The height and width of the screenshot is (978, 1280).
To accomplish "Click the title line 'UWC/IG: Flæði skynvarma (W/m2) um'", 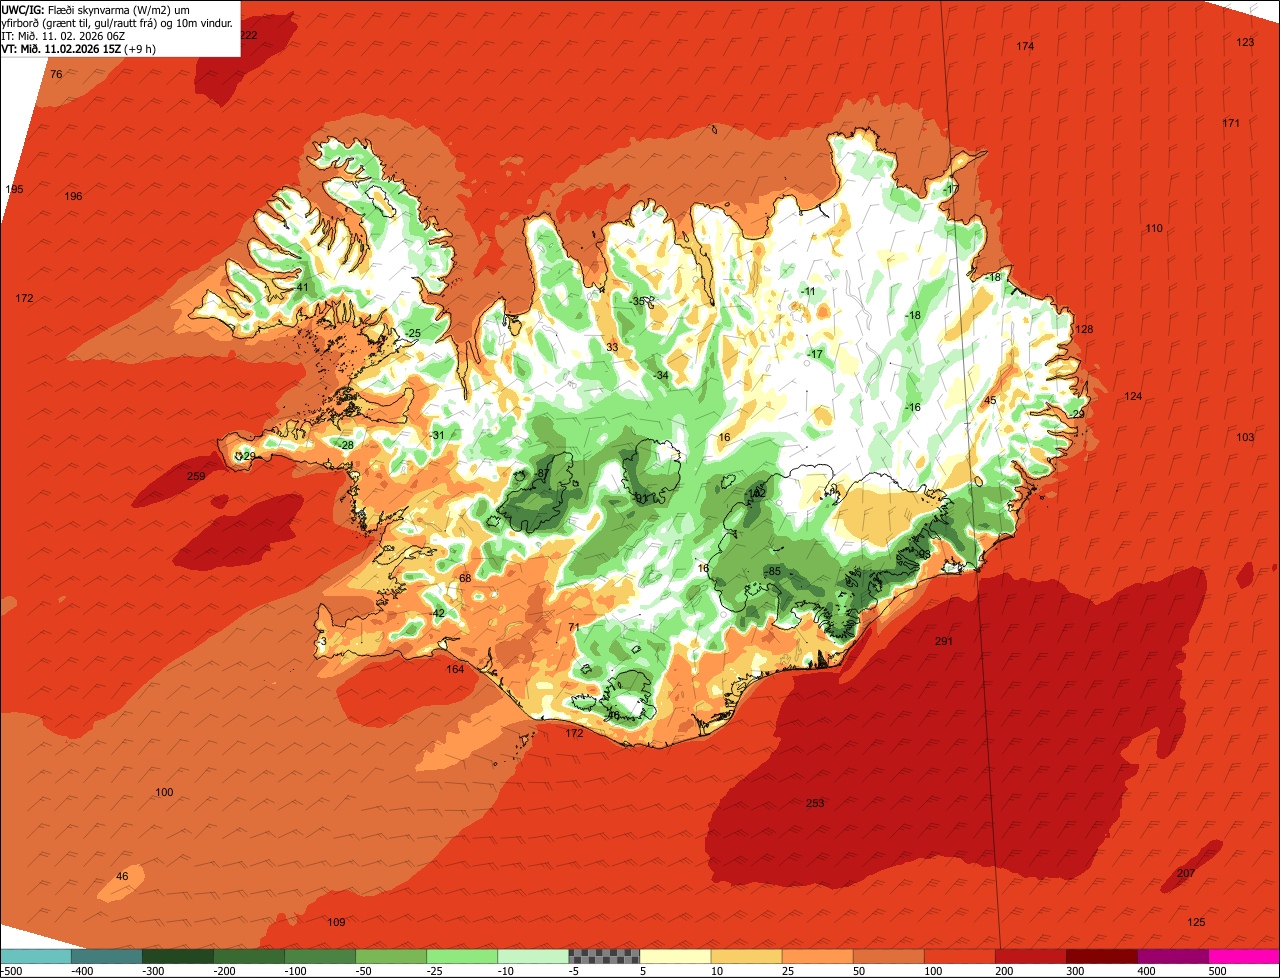I will 96,9.
